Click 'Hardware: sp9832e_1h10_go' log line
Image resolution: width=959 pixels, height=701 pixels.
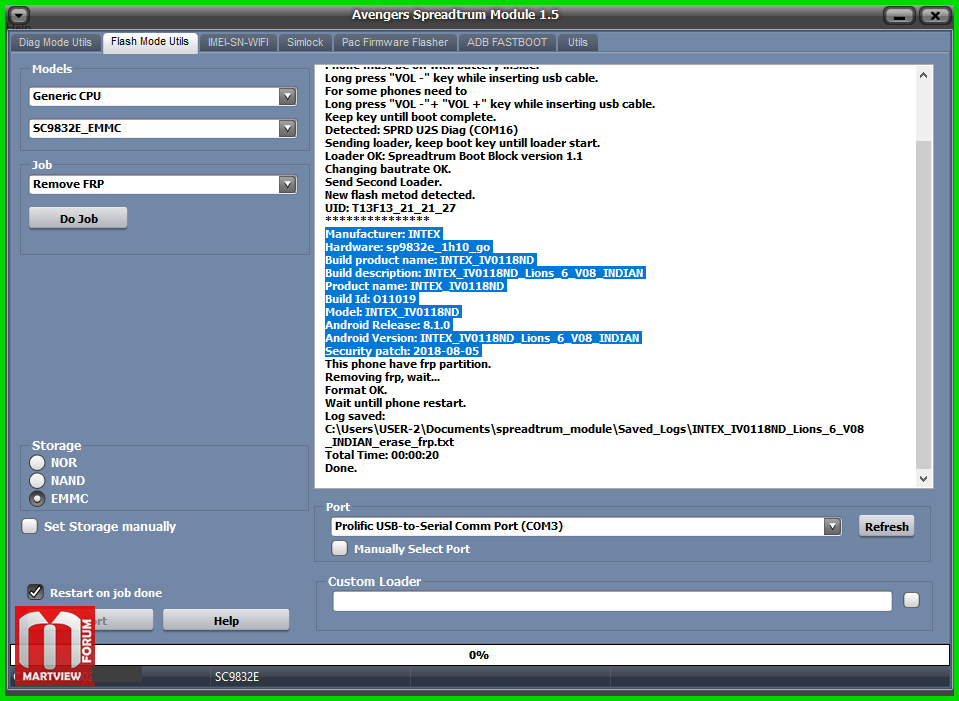tap(408, 247)
